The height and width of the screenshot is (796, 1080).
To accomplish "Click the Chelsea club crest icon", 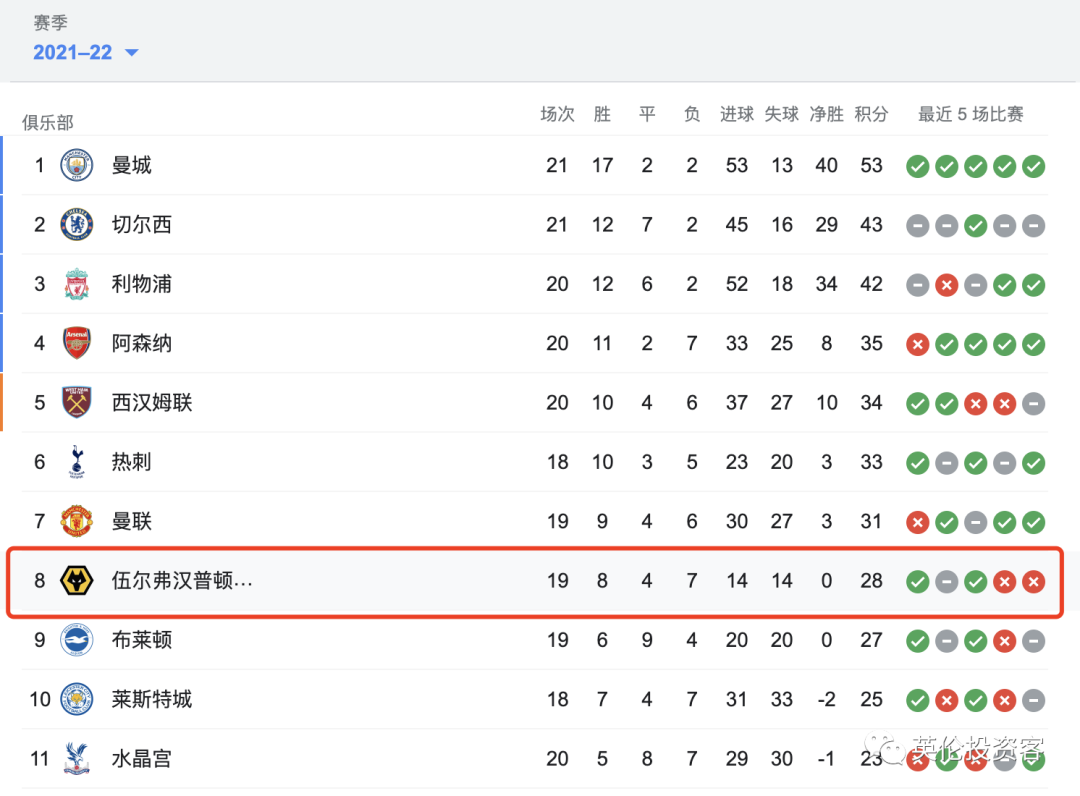I will coord(77,225).
